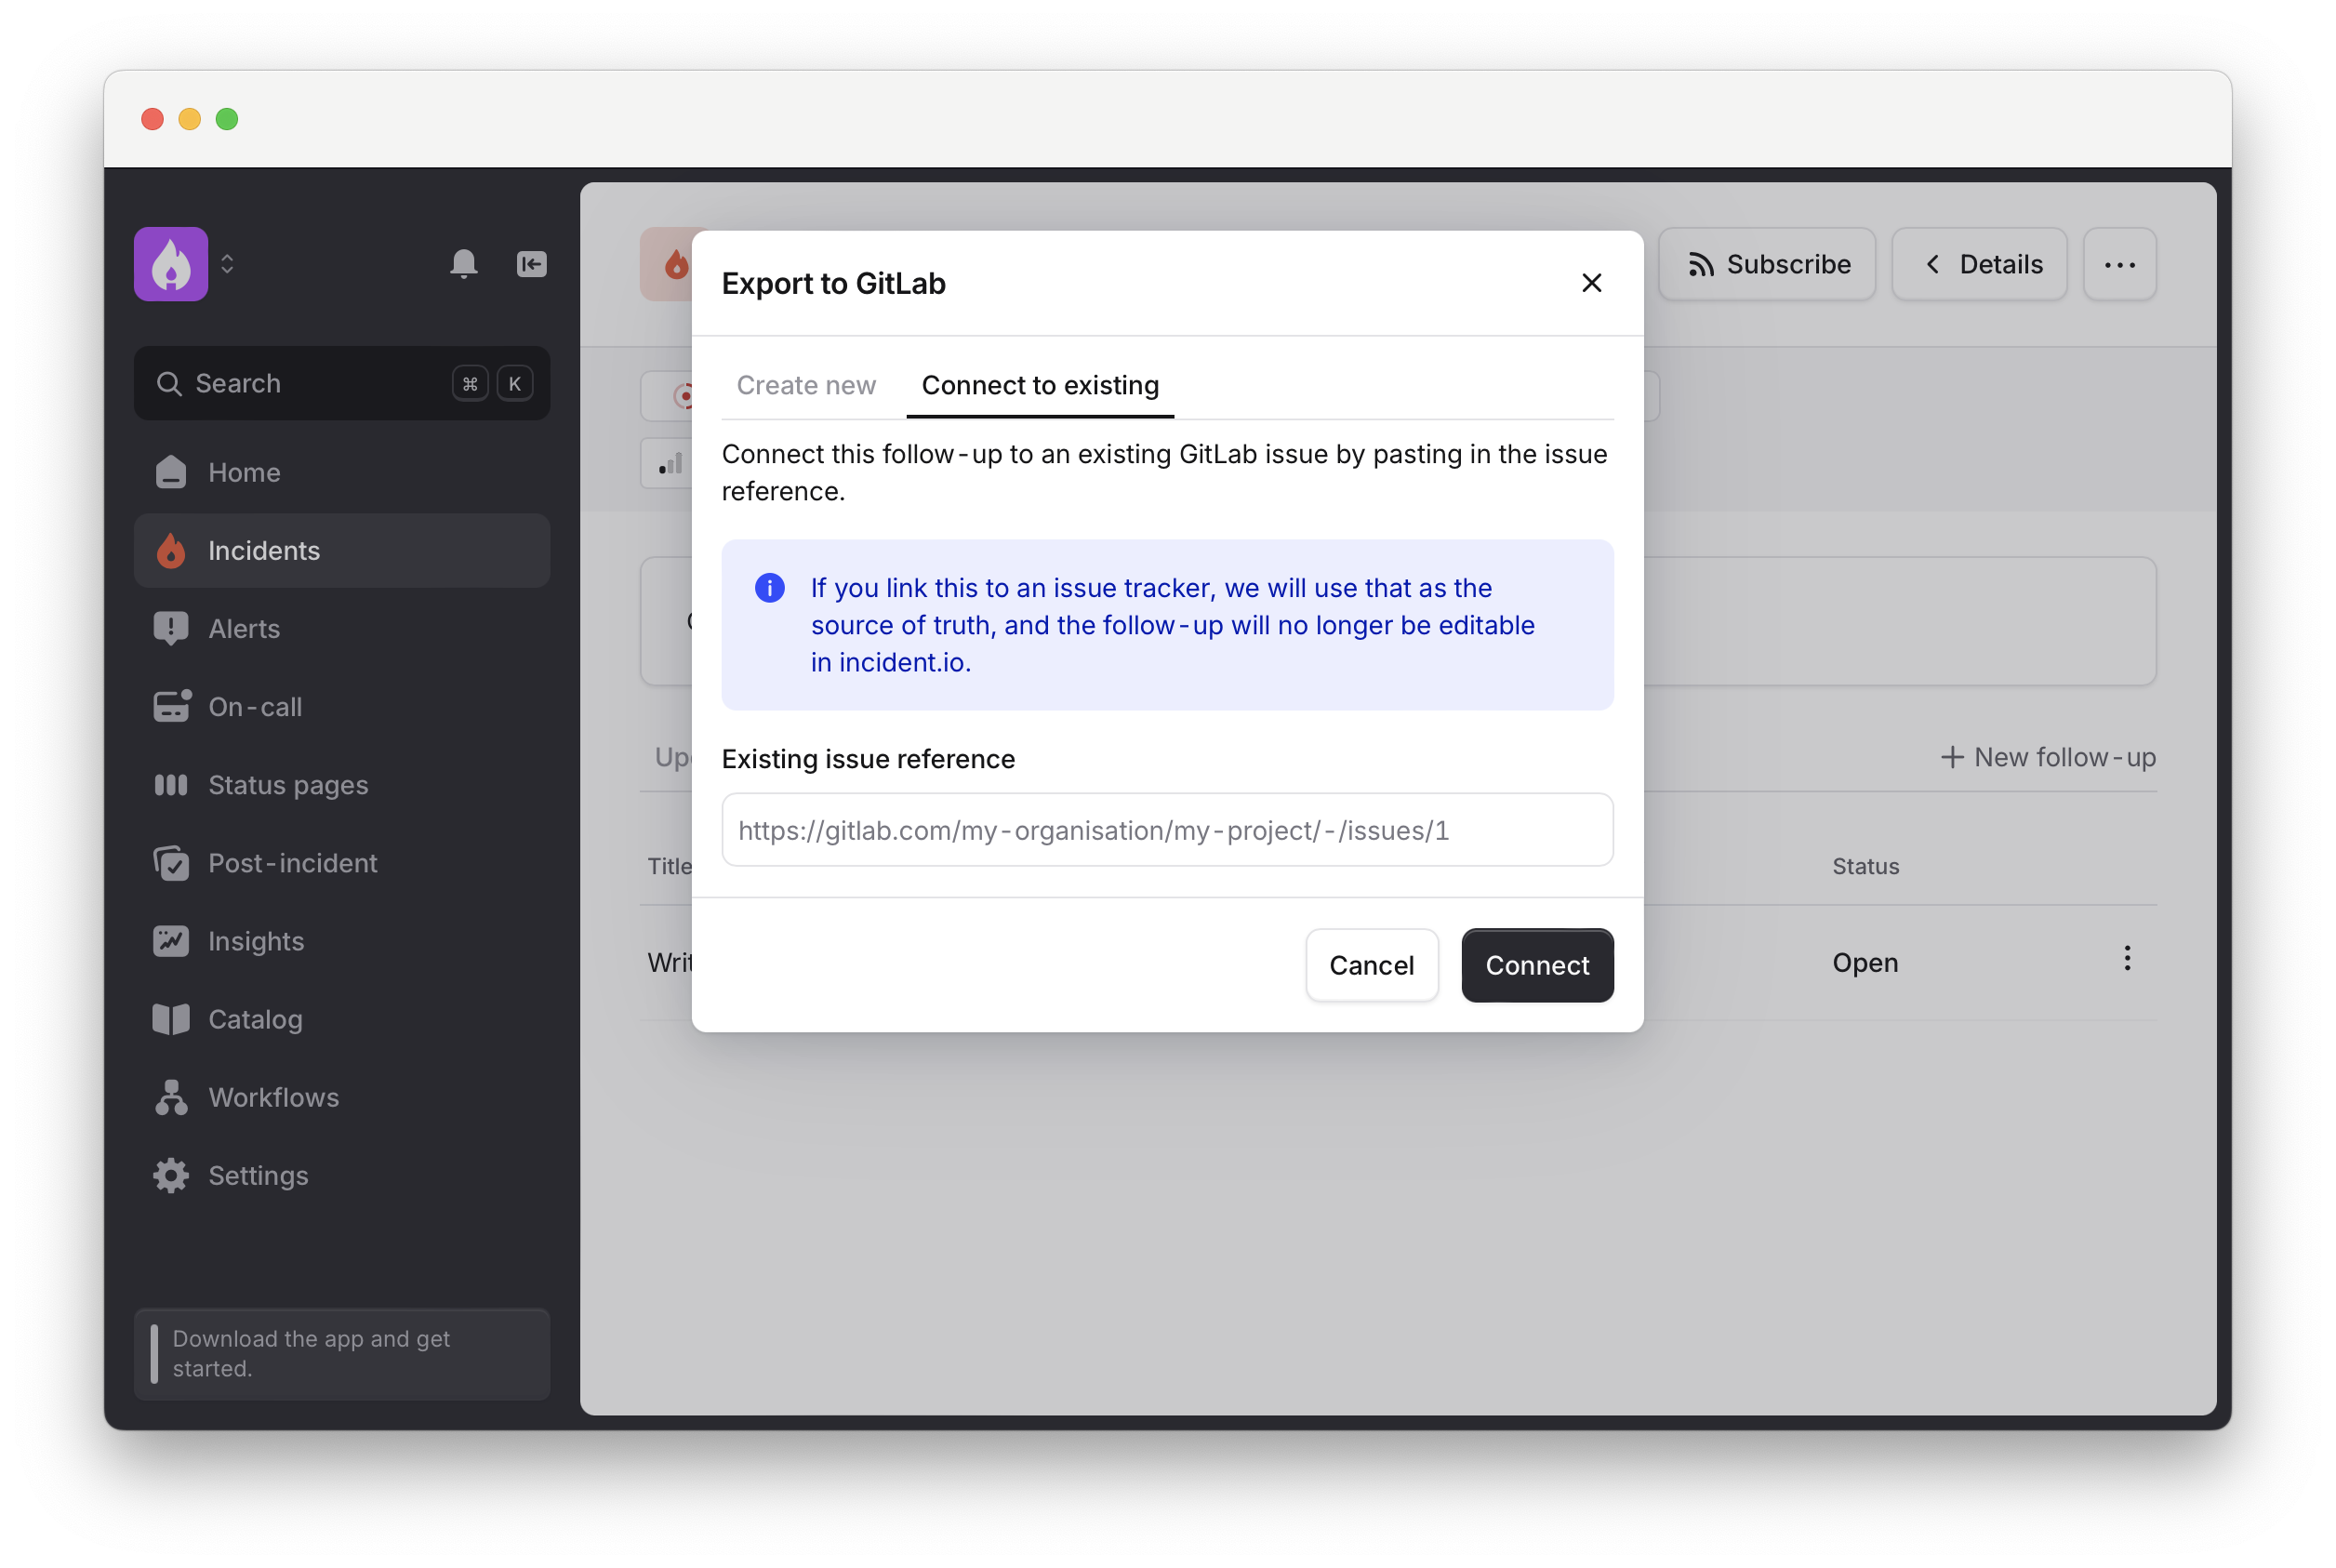2336x1568 pixels.
Task: Open the follow-up row kebab menu
Action: (x=2127, y=958)
